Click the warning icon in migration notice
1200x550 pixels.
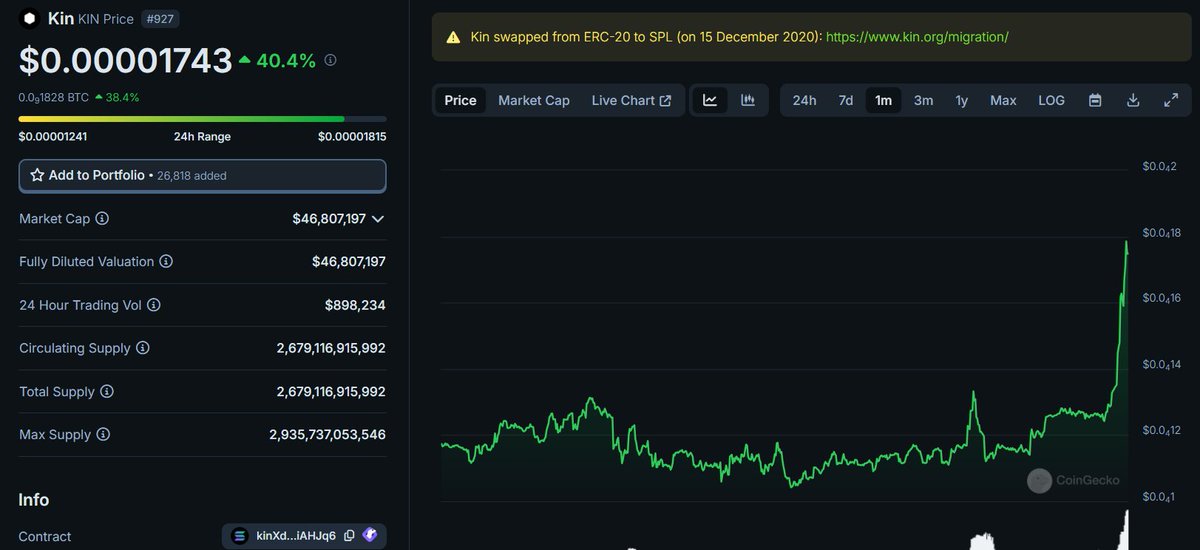pos(453,37)
